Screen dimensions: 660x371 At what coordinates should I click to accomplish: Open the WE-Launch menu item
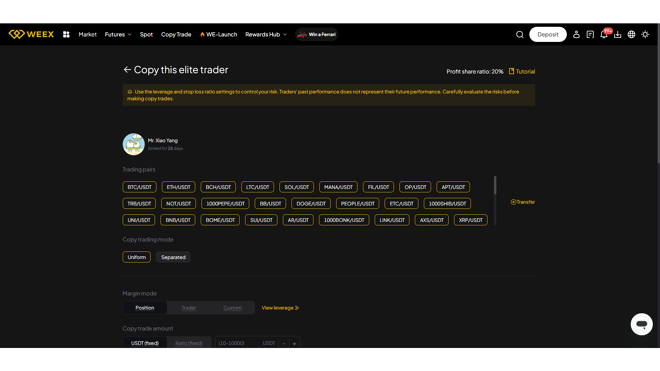(x=218, y=35)
